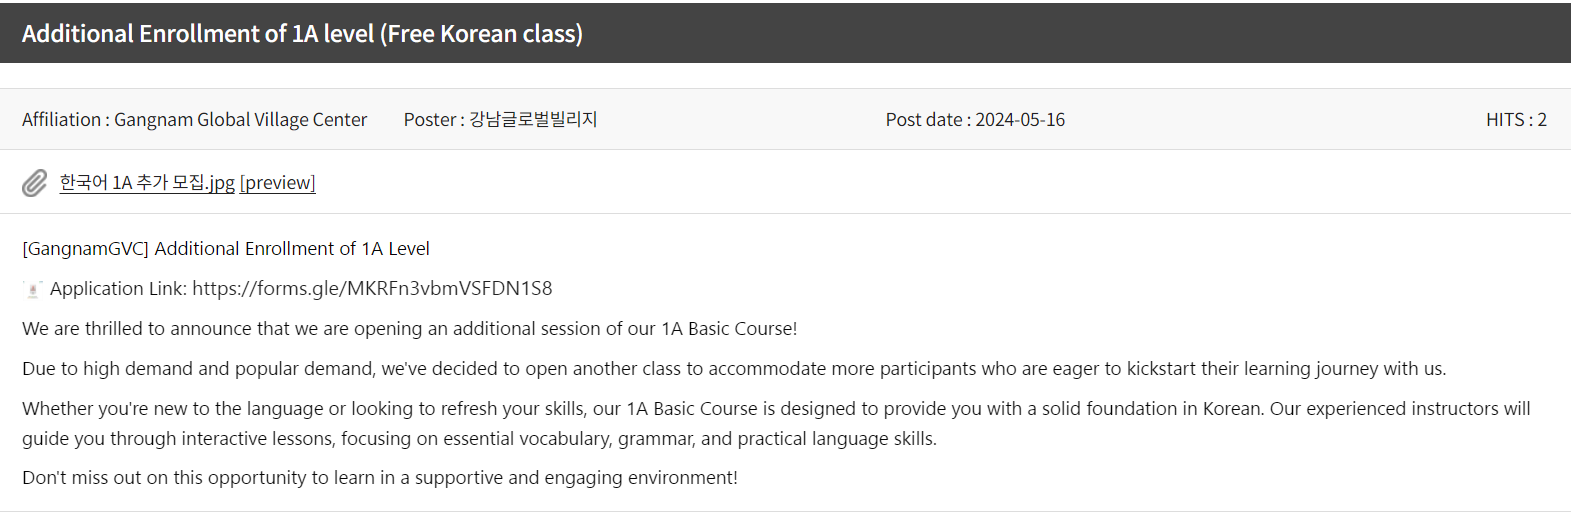Open the [preview] link for the attachment
This screenshot has height=525, width=1571.
[x=277, y=183]
